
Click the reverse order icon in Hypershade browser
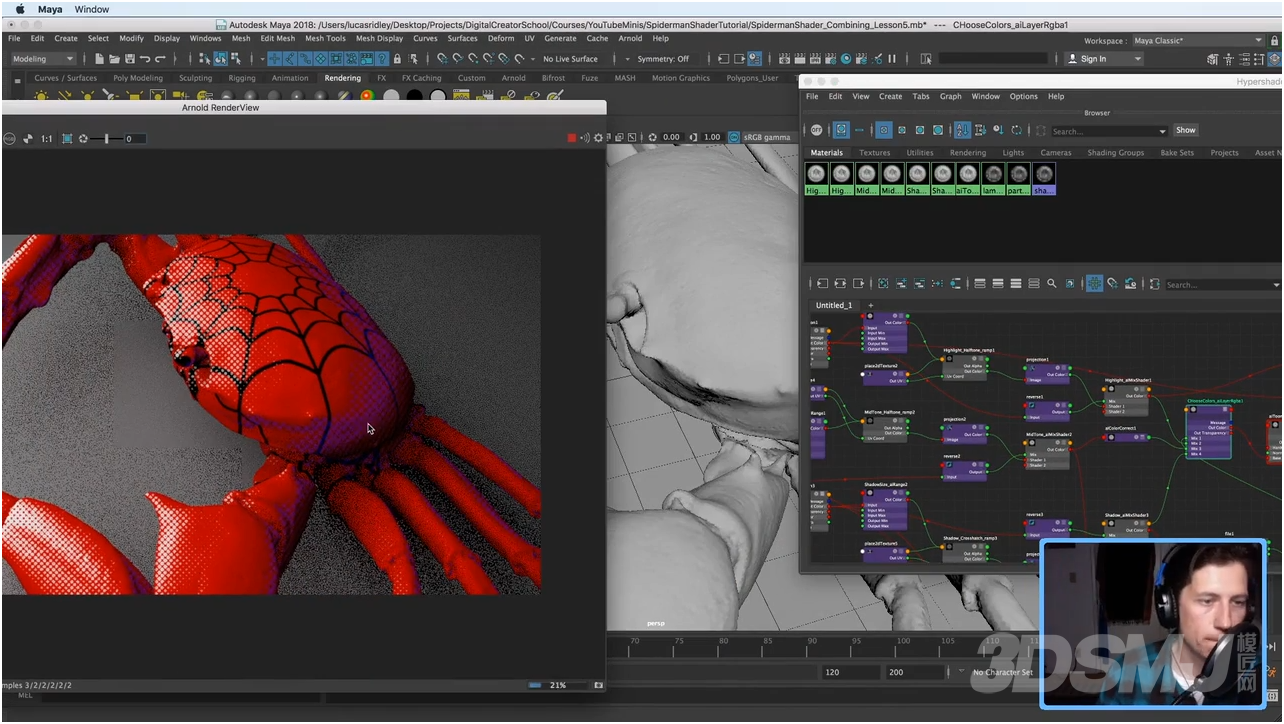point(1016,130)
